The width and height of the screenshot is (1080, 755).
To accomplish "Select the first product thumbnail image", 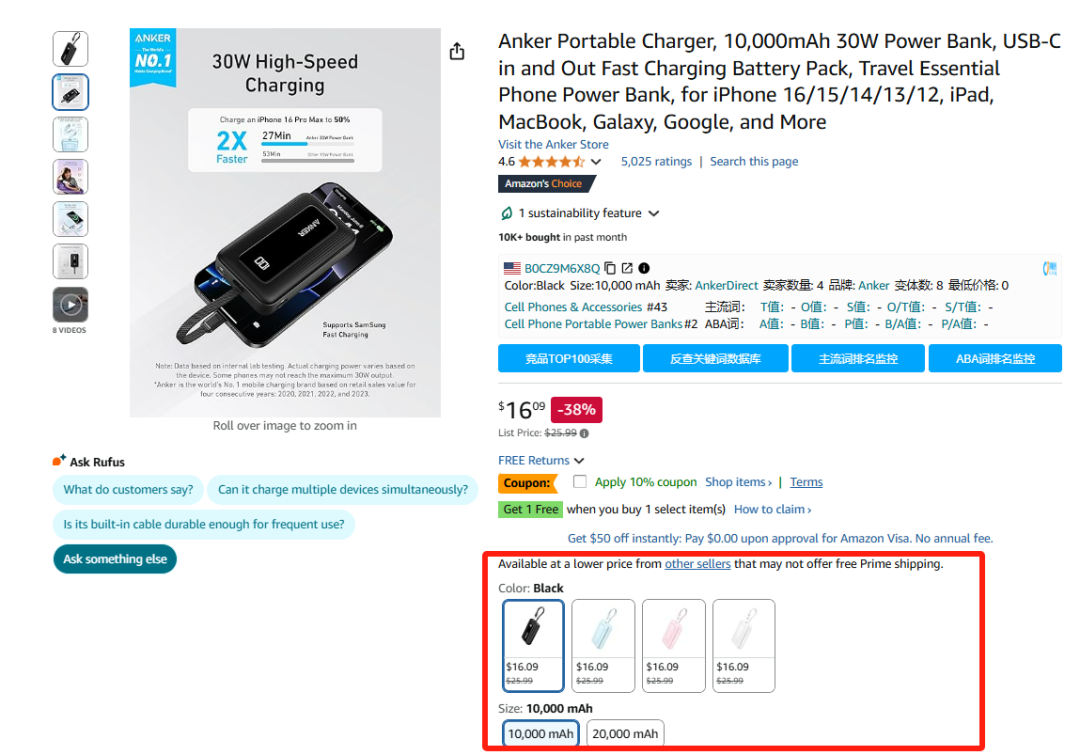I will click(x=70, y=49).
